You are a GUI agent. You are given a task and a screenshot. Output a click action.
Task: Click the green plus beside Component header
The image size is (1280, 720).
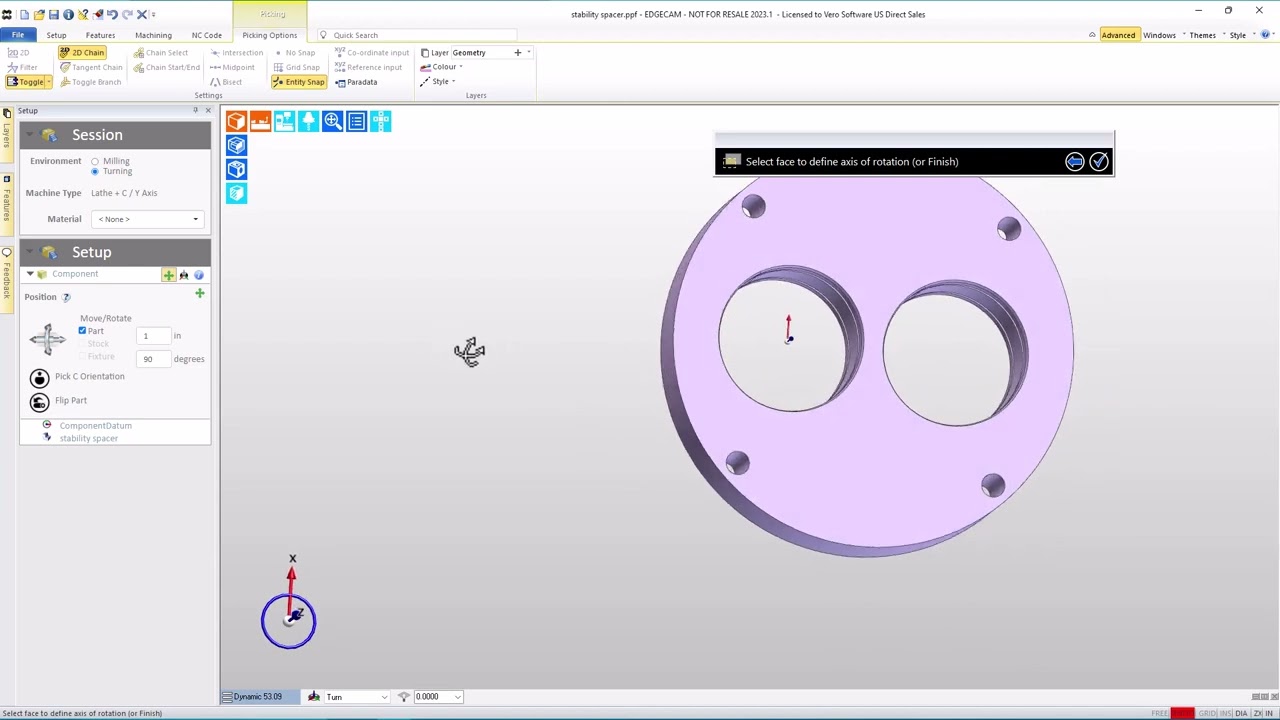pyautogui.click(x=168, y=275)
